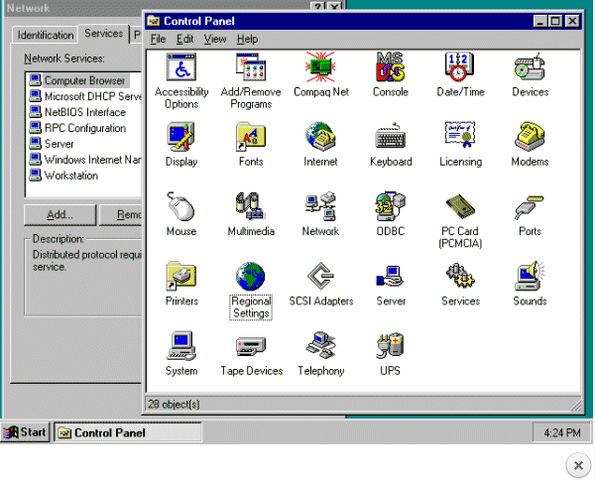The image size is (595, 480).
Task: Select NetBIOS Interface service
Action: [x=77, y=112]
